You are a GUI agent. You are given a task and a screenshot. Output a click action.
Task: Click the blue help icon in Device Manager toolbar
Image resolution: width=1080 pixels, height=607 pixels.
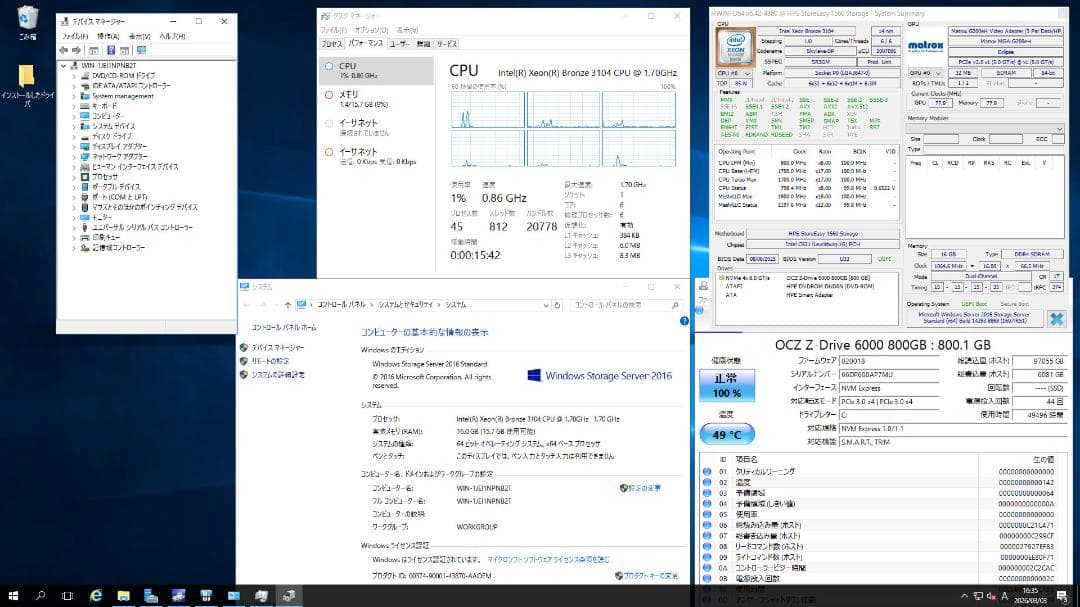[x=110, y=50]
